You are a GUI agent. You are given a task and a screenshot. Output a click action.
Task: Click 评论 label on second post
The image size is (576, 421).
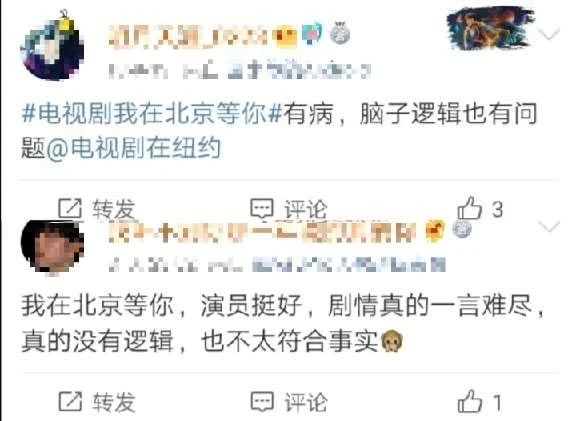coord(306,402)
